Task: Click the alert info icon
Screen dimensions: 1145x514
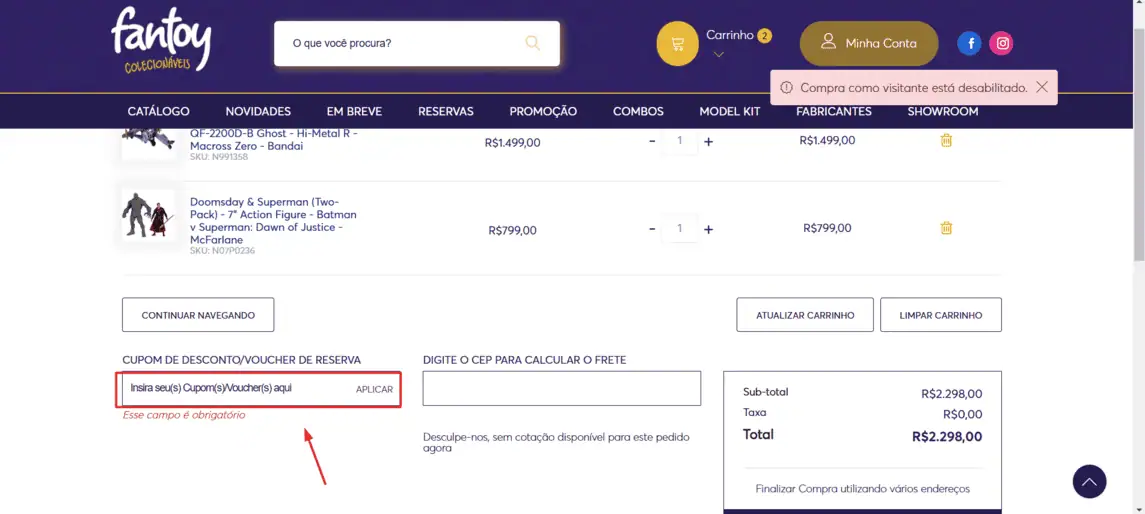Action: [x=786, y=87]
